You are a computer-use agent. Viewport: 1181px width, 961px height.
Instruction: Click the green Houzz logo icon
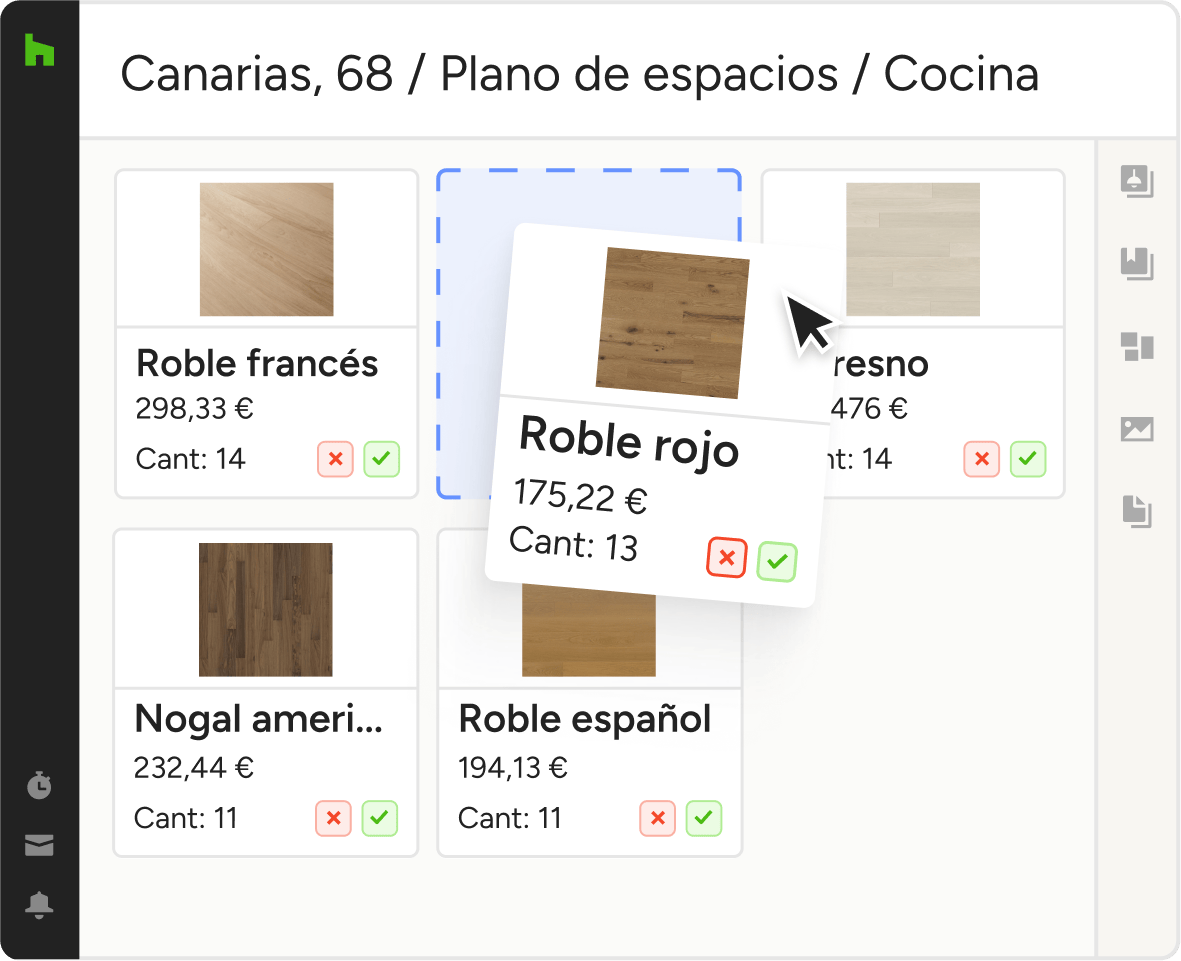39,50
